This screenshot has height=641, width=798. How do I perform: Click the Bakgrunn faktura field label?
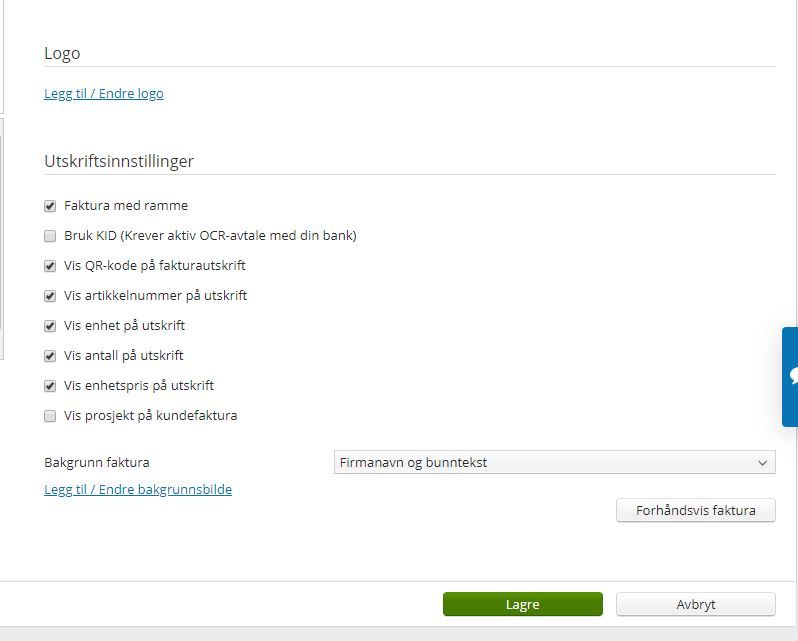click(97, 463)
